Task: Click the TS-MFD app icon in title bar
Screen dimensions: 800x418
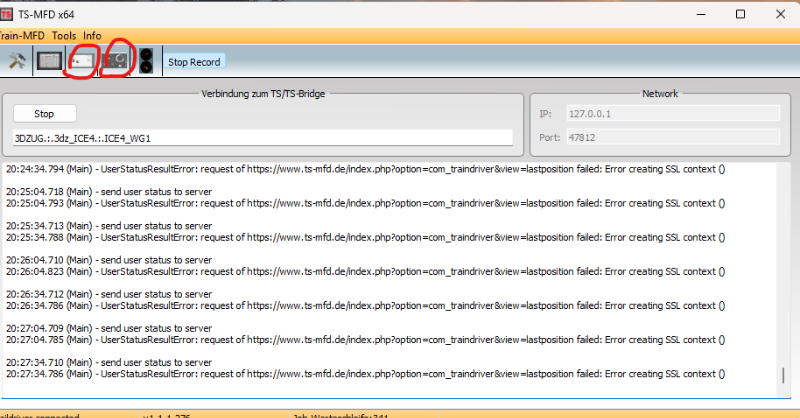Action: (x=8, y=14)
